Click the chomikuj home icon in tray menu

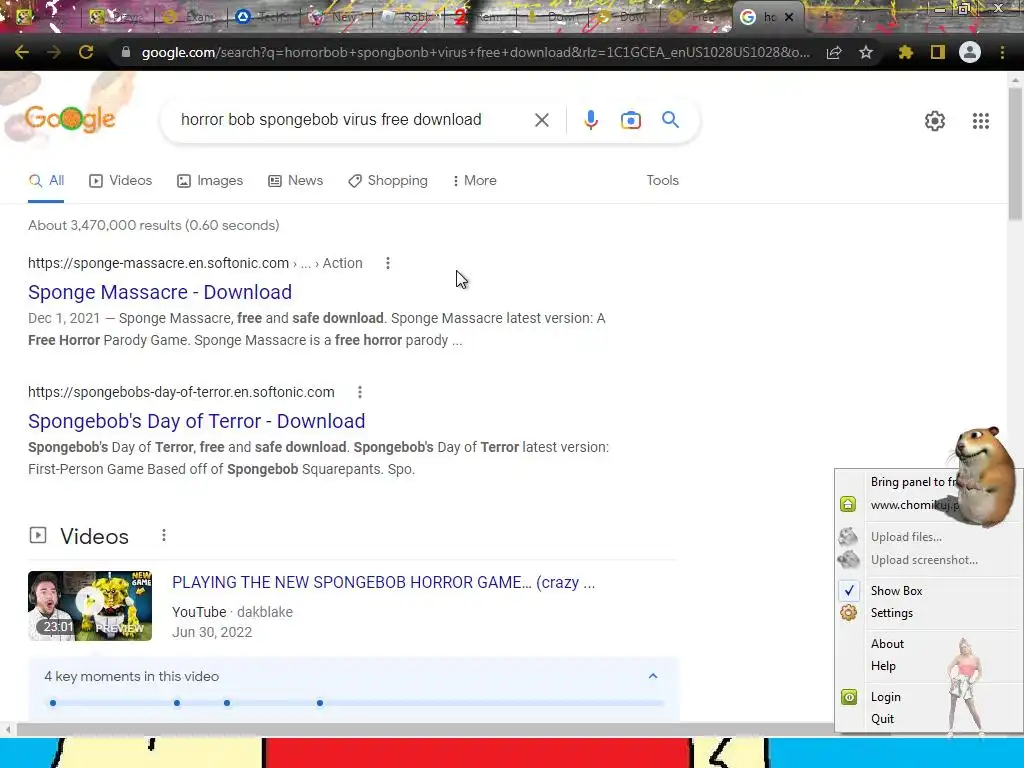(x=848, y=504)
